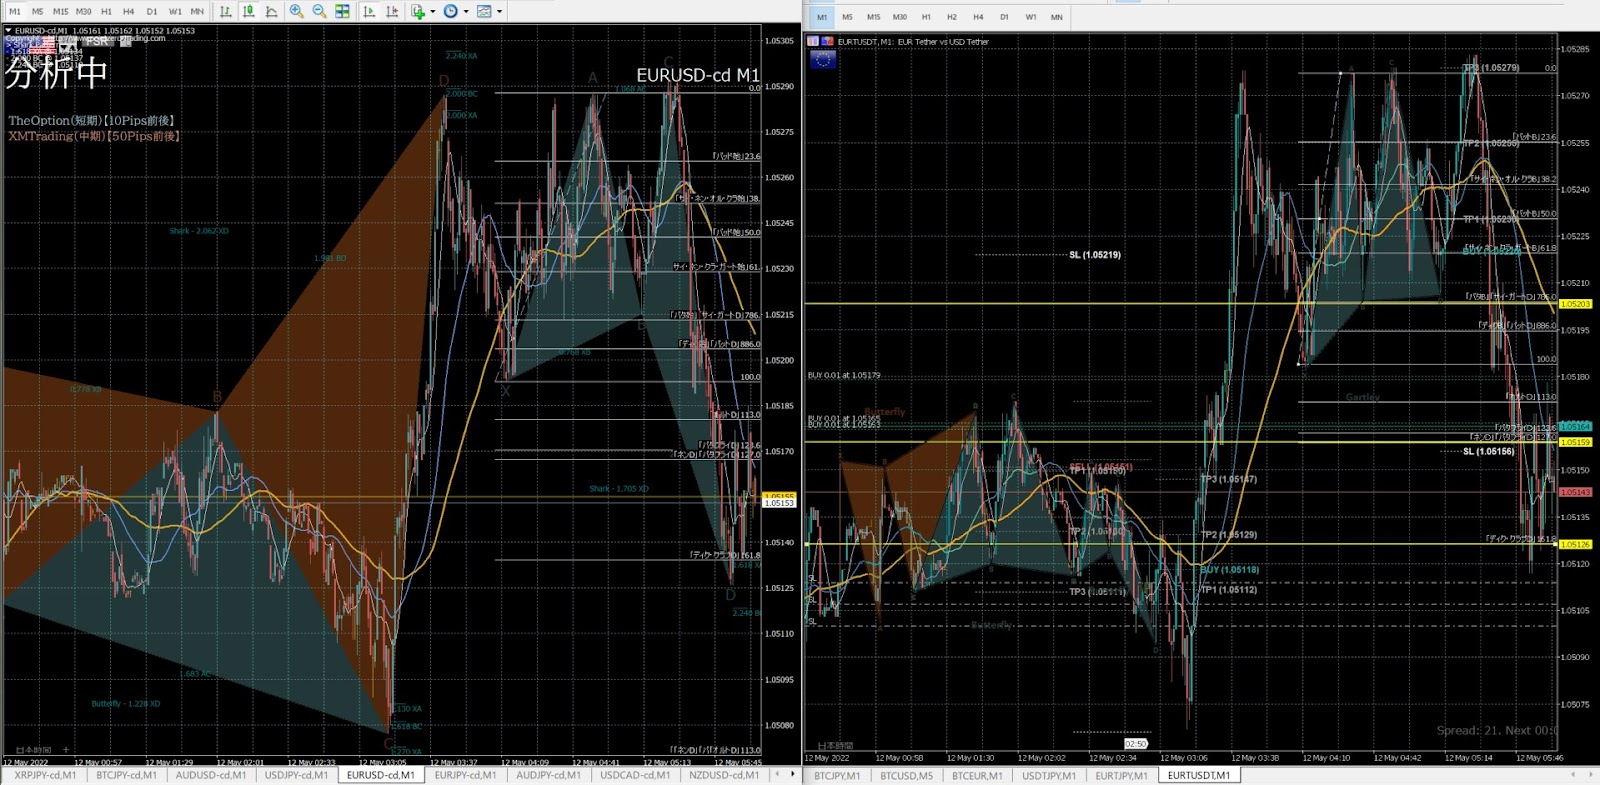Image resolution: width=1600 pixels, height=785 pixels.
Task: Switch to the BTCUSD,M5 chart tab
Action: click(x=906, y=776)
